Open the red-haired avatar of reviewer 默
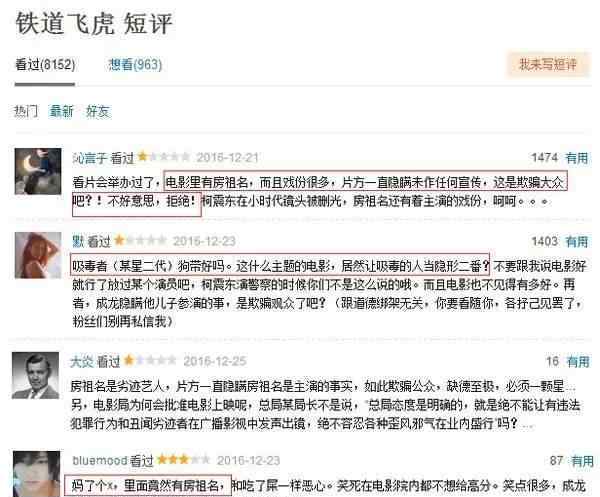 pos(38,255)
